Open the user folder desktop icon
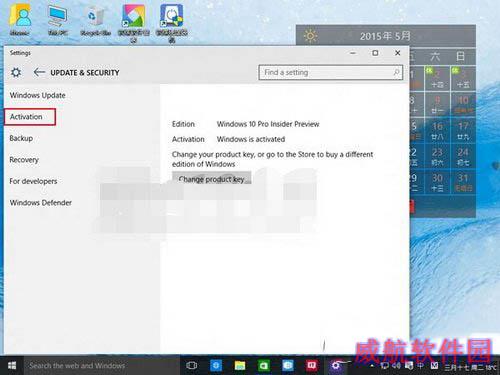Viewport: 500px width, 375px height. (x=20, y=20)
